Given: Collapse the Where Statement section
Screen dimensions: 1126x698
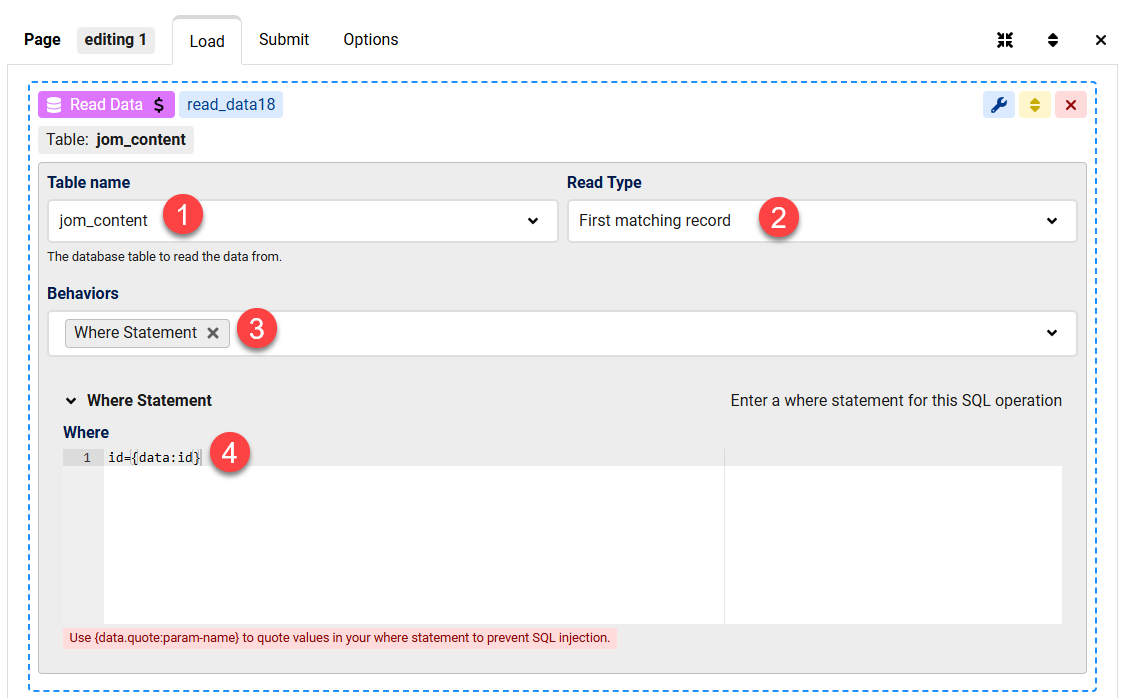Looking at the screenshot, I should pos(71,401).
